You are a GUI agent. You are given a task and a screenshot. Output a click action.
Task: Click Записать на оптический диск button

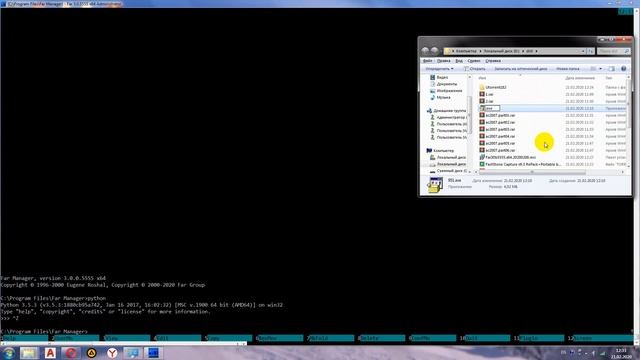click(x=520, y=69)
